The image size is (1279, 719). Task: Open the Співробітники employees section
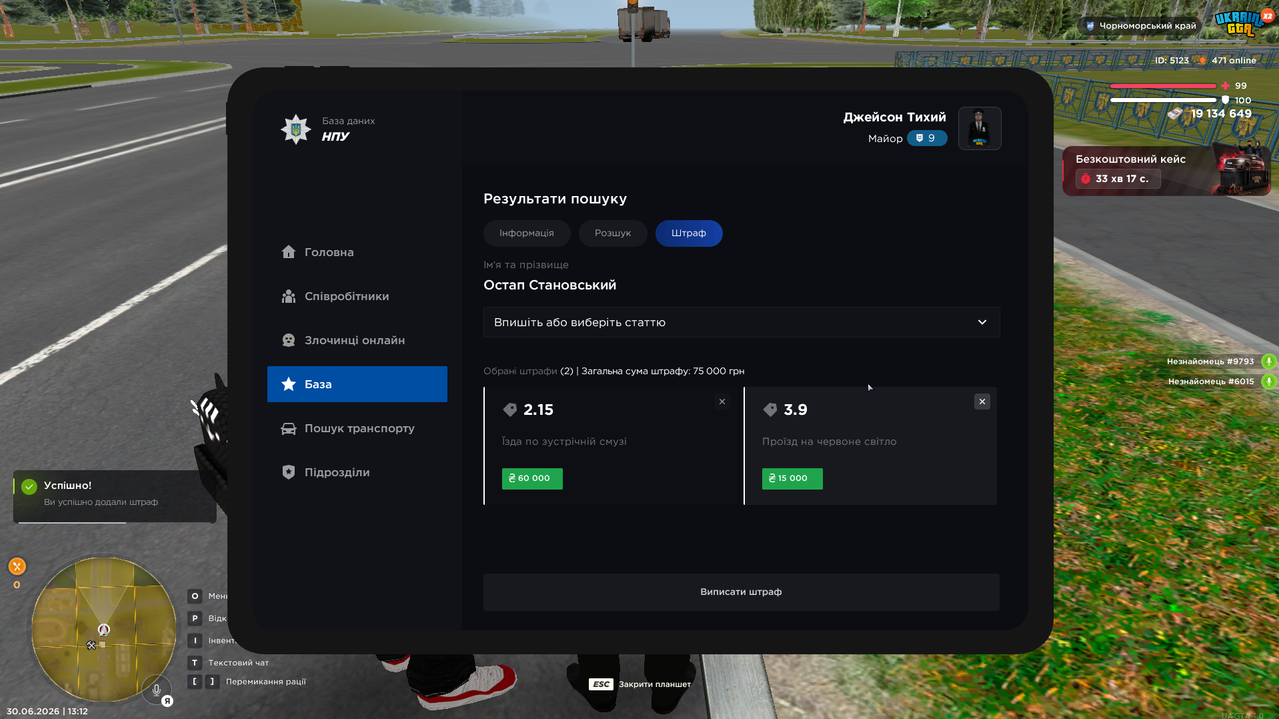point(357,296)
